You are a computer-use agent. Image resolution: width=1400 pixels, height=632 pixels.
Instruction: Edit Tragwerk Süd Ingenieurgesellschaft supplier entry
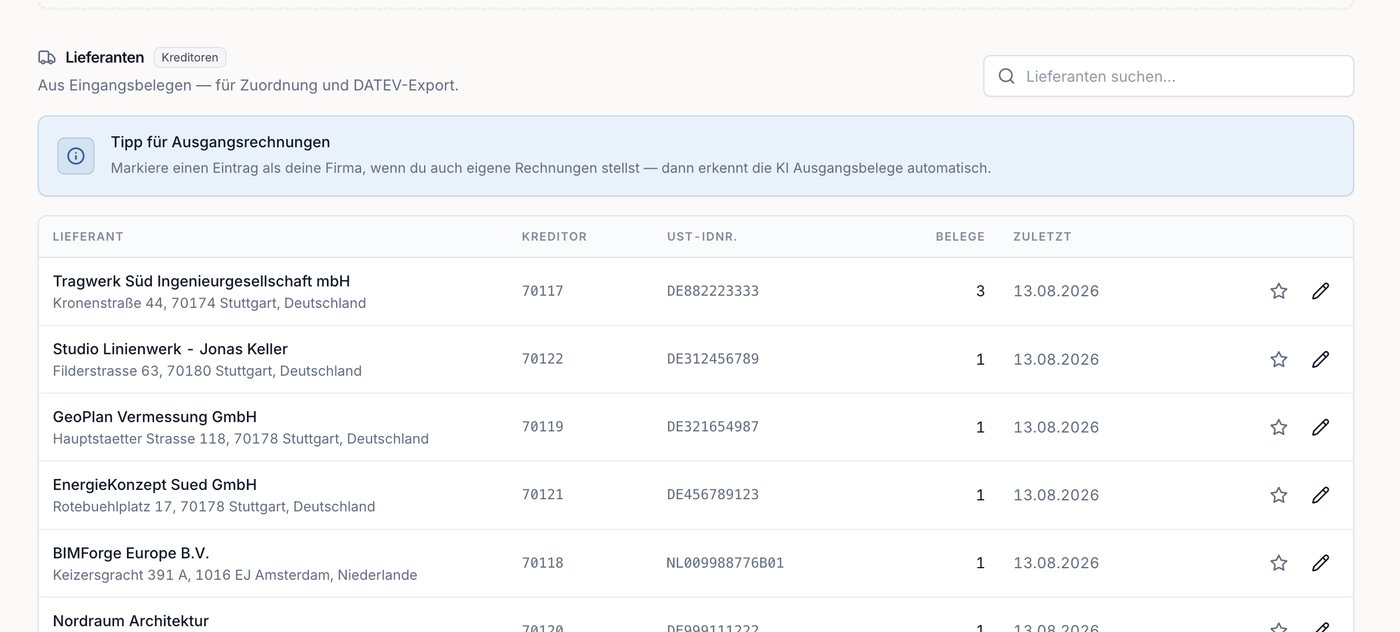1320,291
